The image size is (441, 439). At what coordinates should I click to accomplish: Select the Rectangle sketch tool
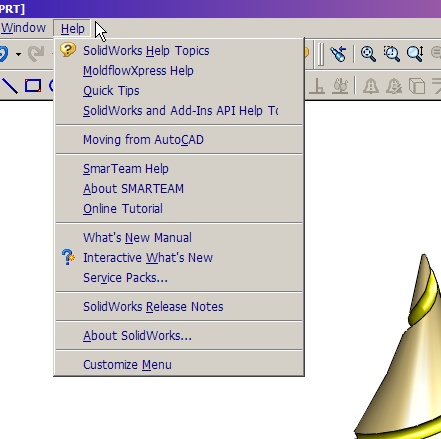tap(33, 85)
